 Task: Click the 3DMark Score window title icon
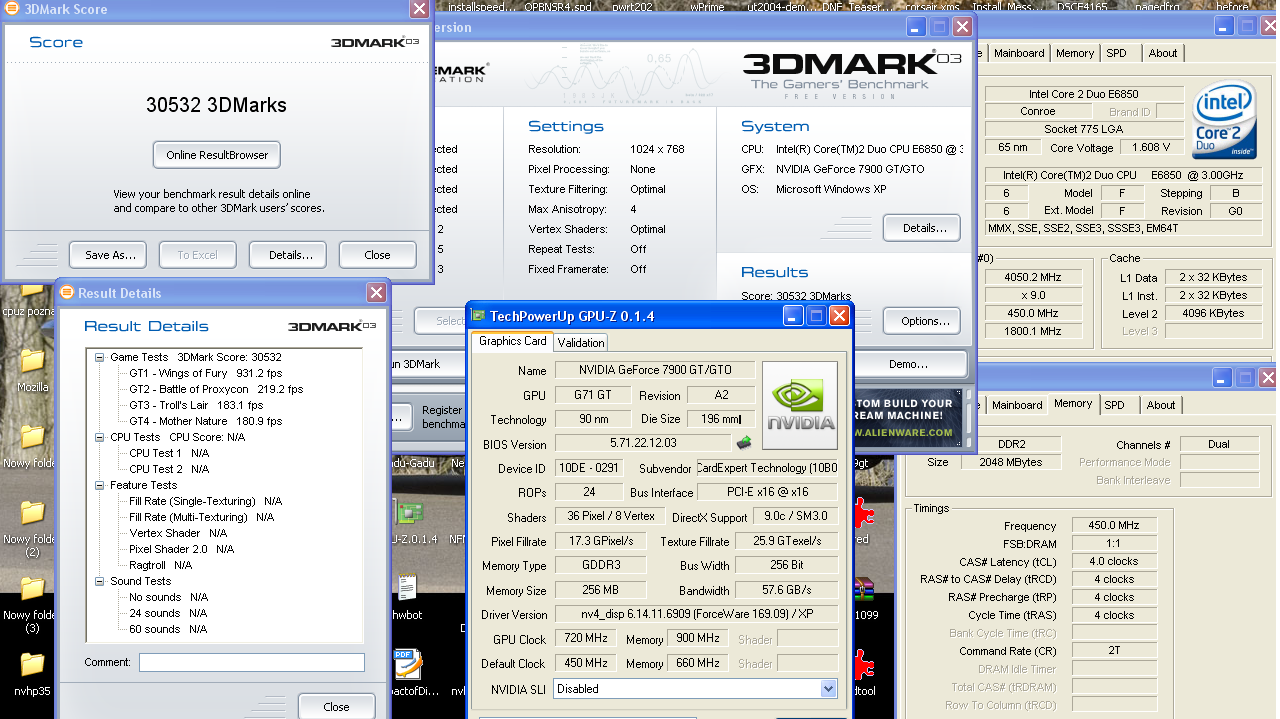(10, 9)
